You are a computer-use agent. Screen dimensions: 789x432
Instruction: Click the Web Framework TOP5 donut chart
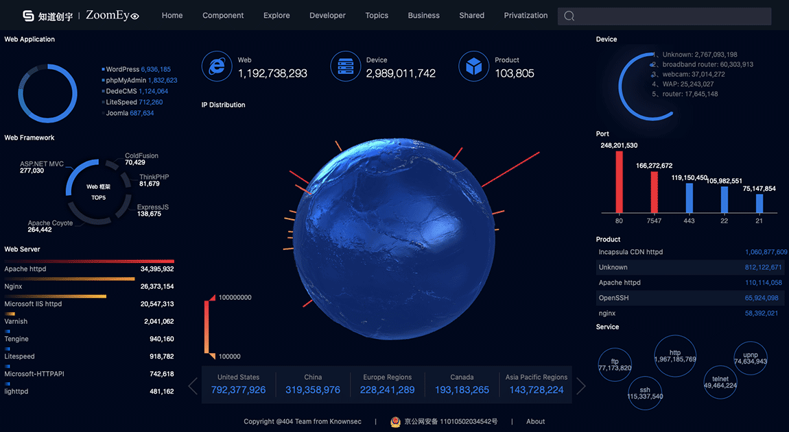[99, 192]
